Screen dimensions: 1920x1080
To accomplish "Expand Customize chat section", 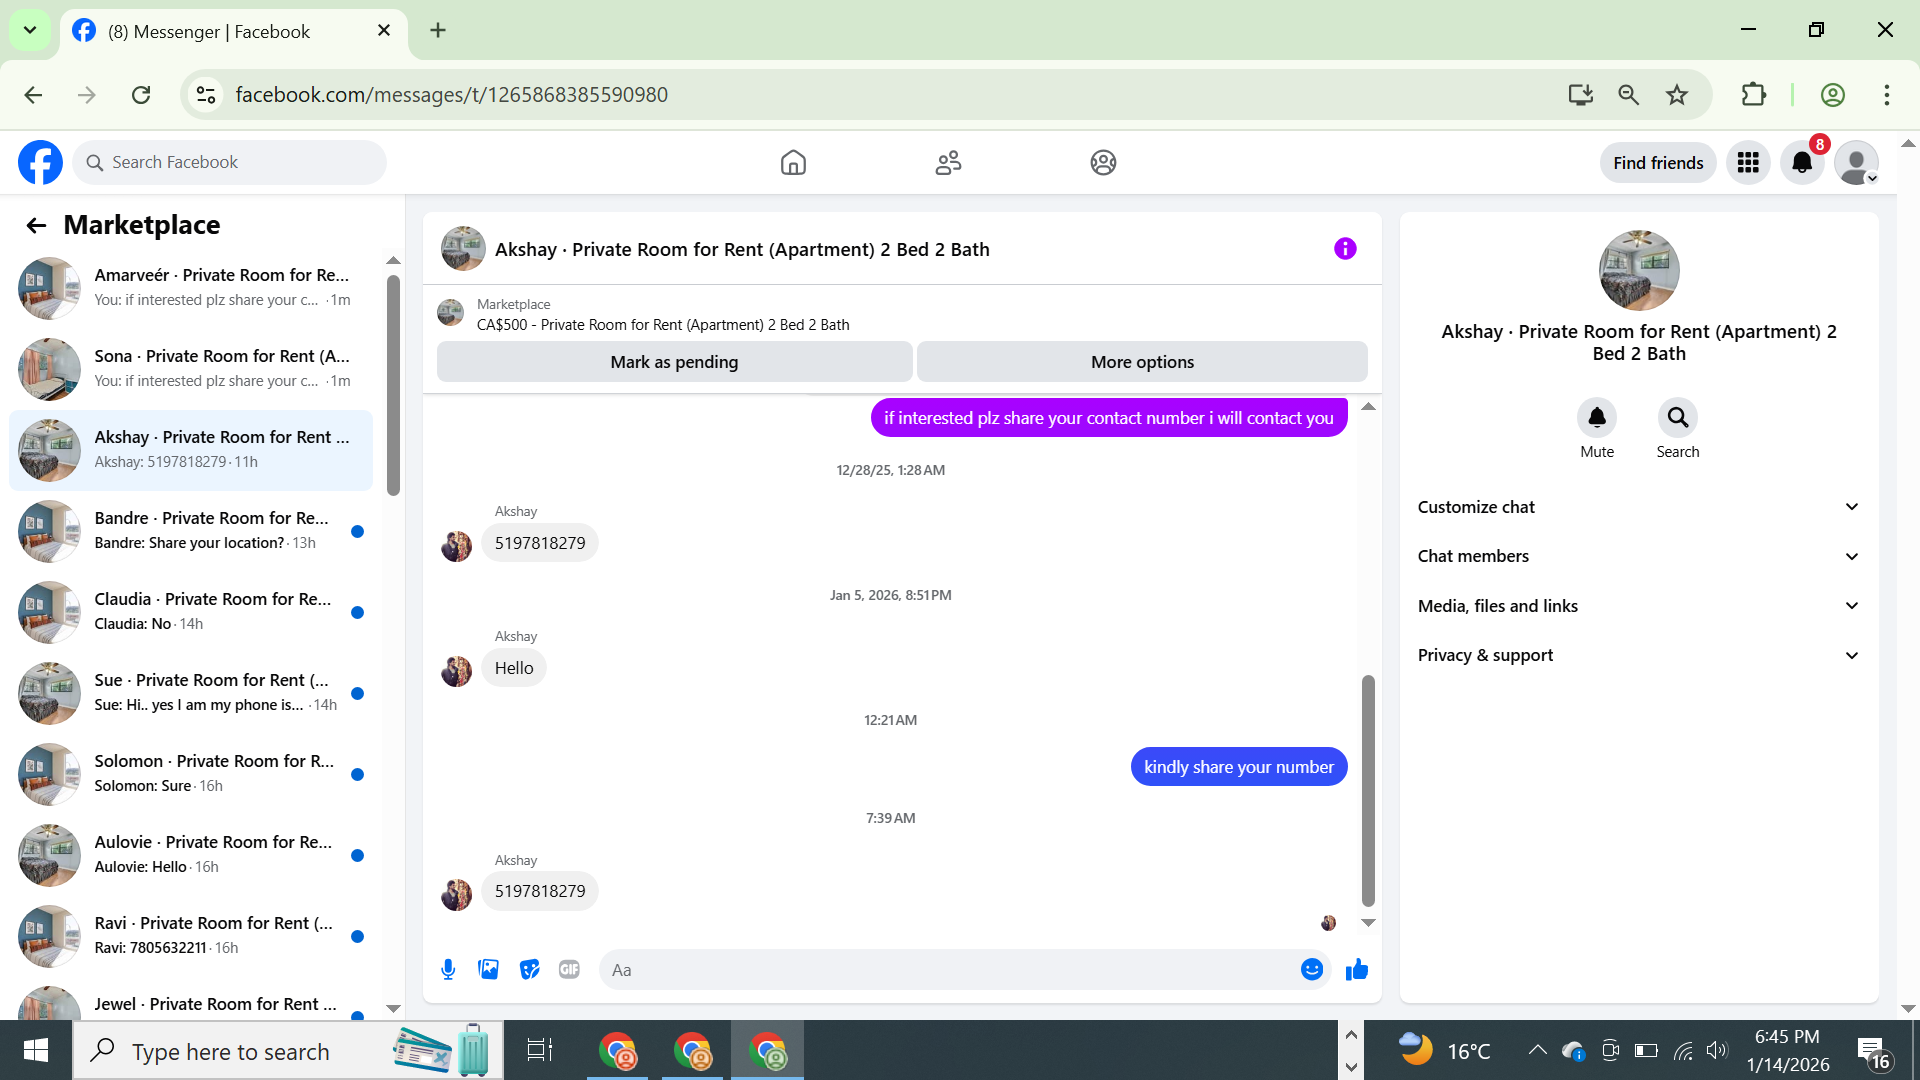I will (1638, 507).
